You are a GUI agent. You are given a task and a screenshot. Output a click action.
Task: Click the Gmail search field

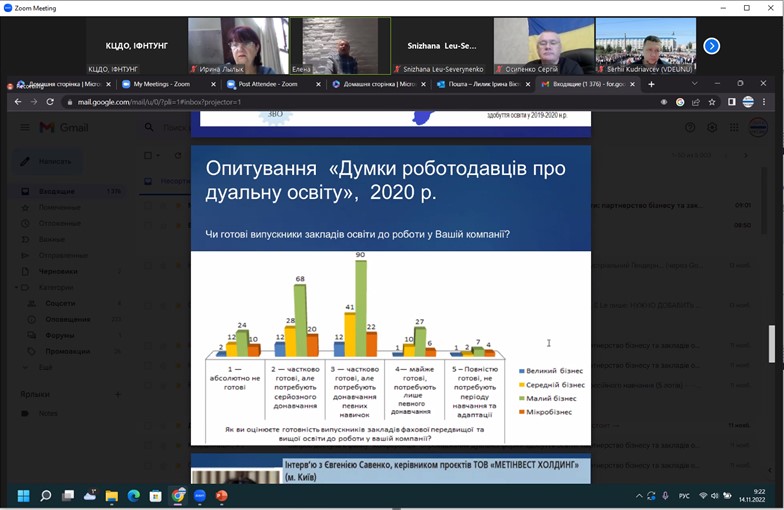click(176, 128)
